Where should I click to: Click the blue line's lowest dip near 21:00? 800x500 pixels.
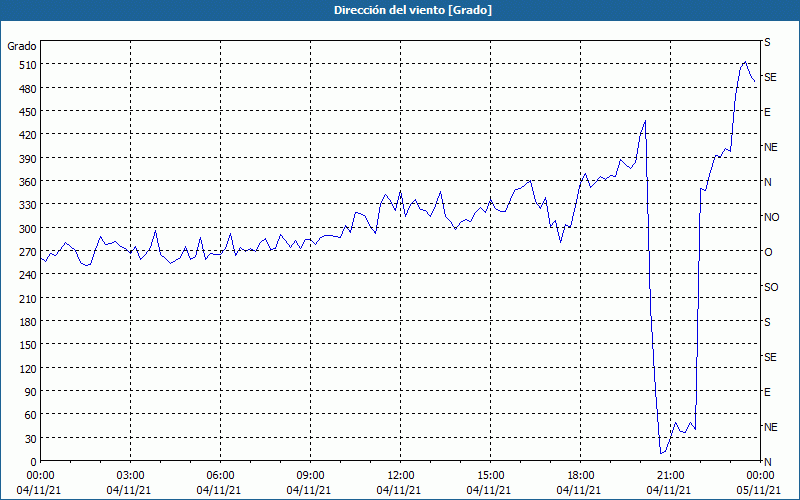click(661, 453)
